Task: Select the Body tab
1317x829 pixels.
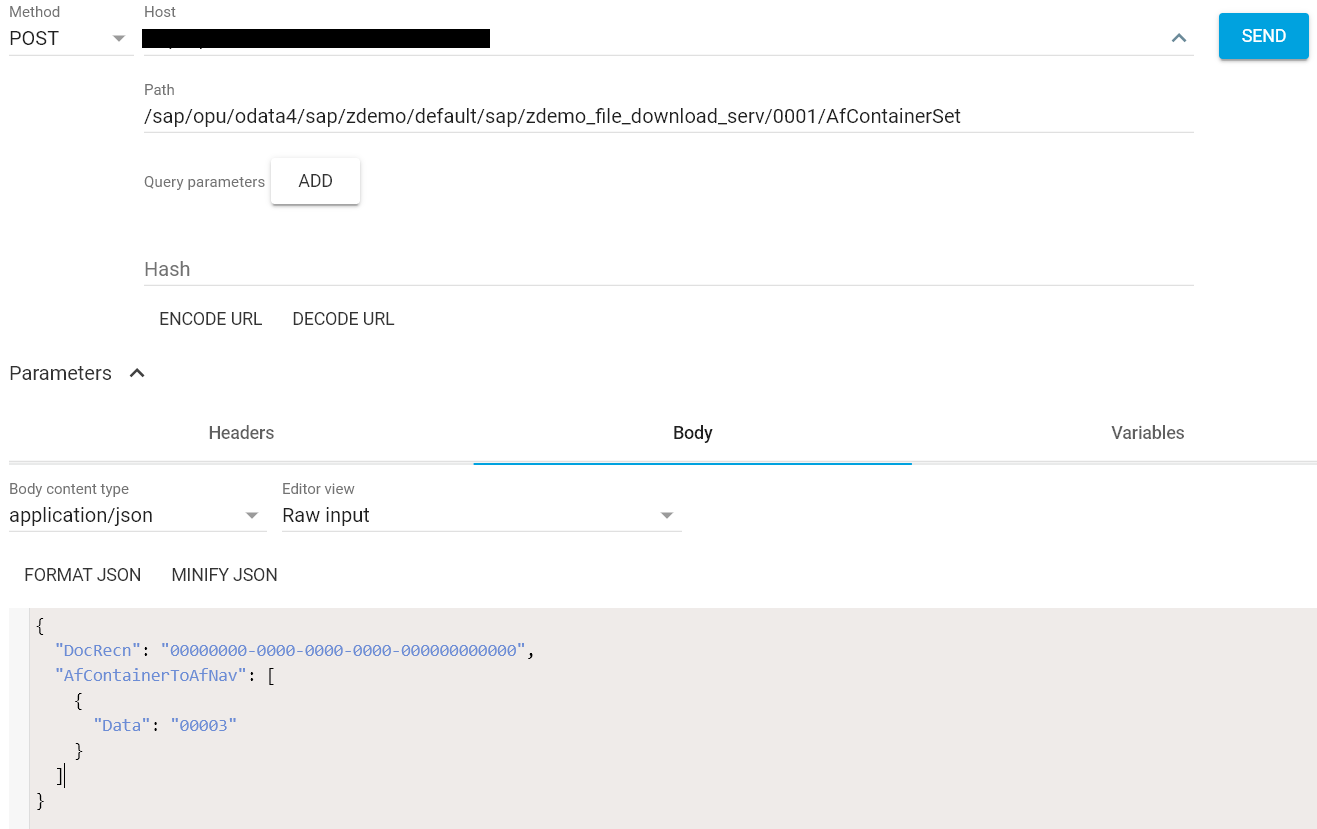Action: [x=693, y=433]
